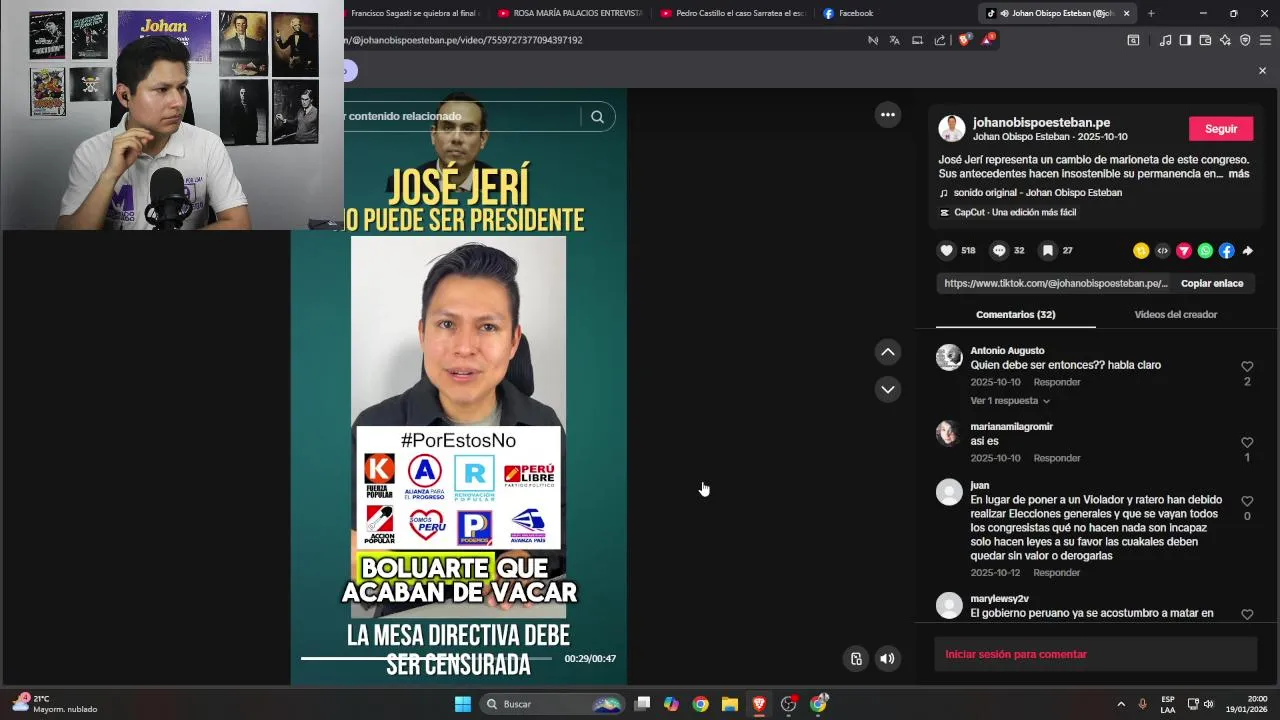Expand the description with 'más'
Viewport: 1280px width, 720px height.
click(x=1239, y=174)
